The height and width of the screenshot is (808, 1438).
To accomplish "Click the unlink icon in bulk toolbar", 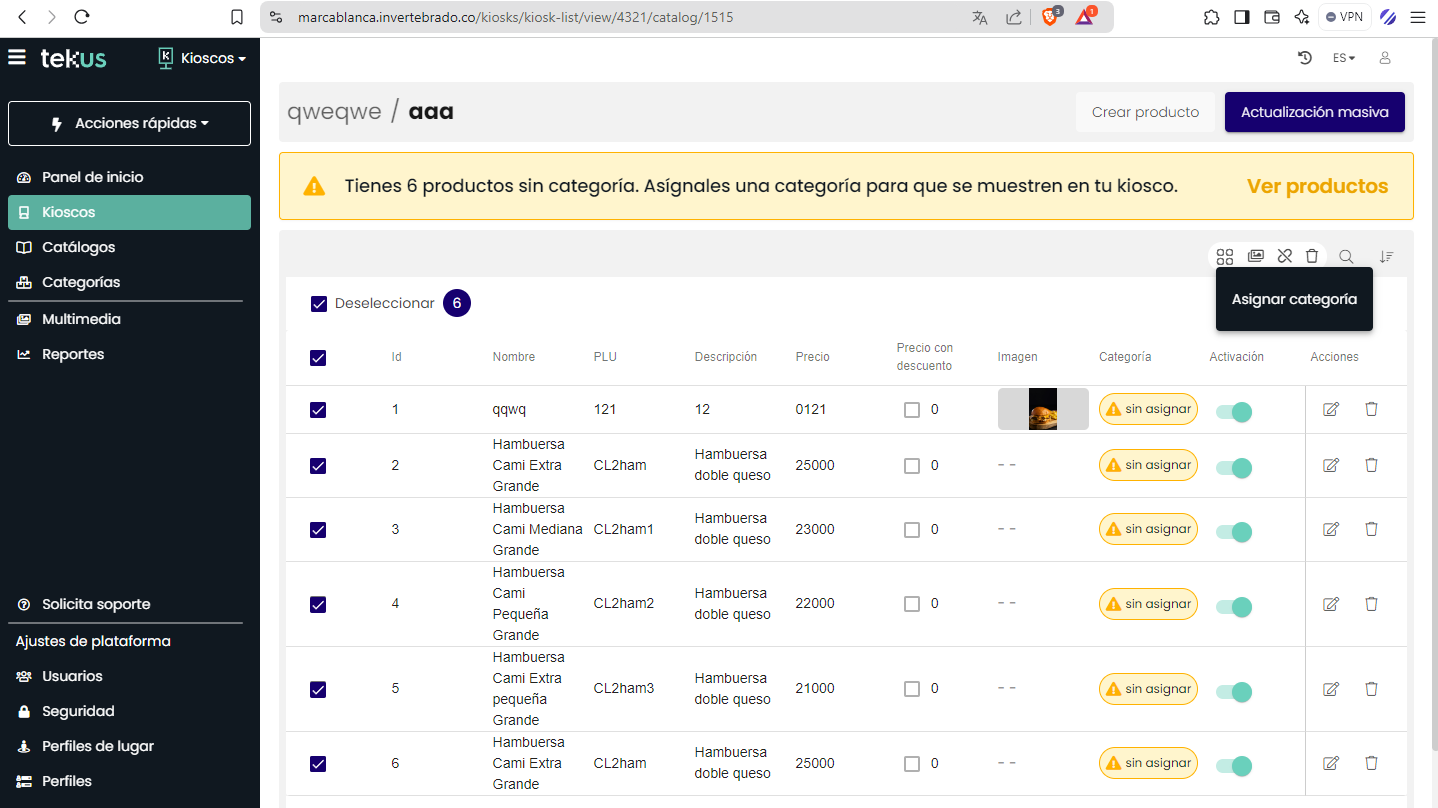I will [1285, 257].
